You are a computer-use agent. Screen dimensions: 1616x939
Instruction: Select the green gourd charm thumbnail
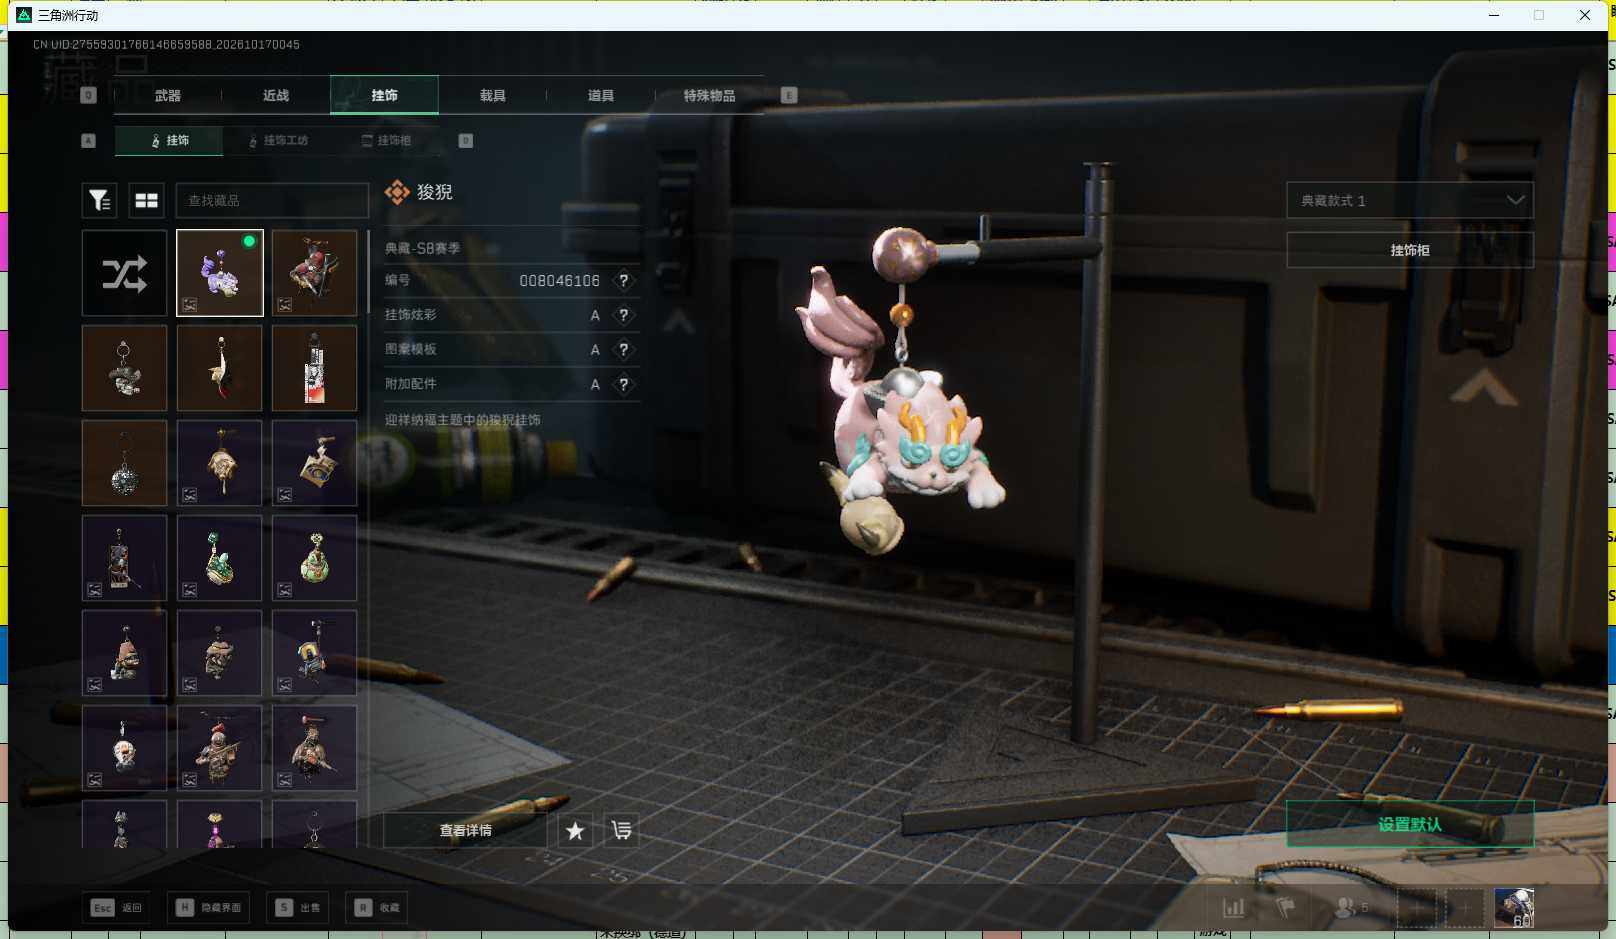tap(315, 558)
